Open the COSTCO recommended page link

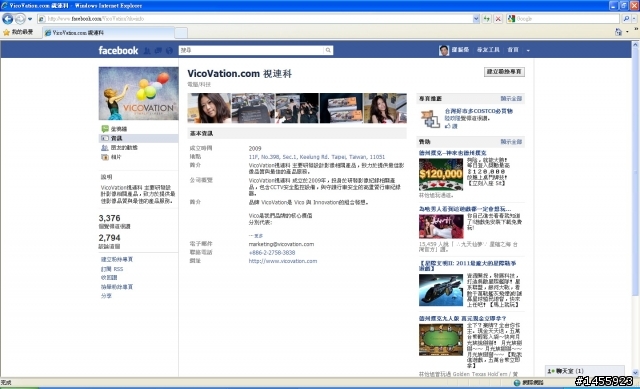(478, 111)
